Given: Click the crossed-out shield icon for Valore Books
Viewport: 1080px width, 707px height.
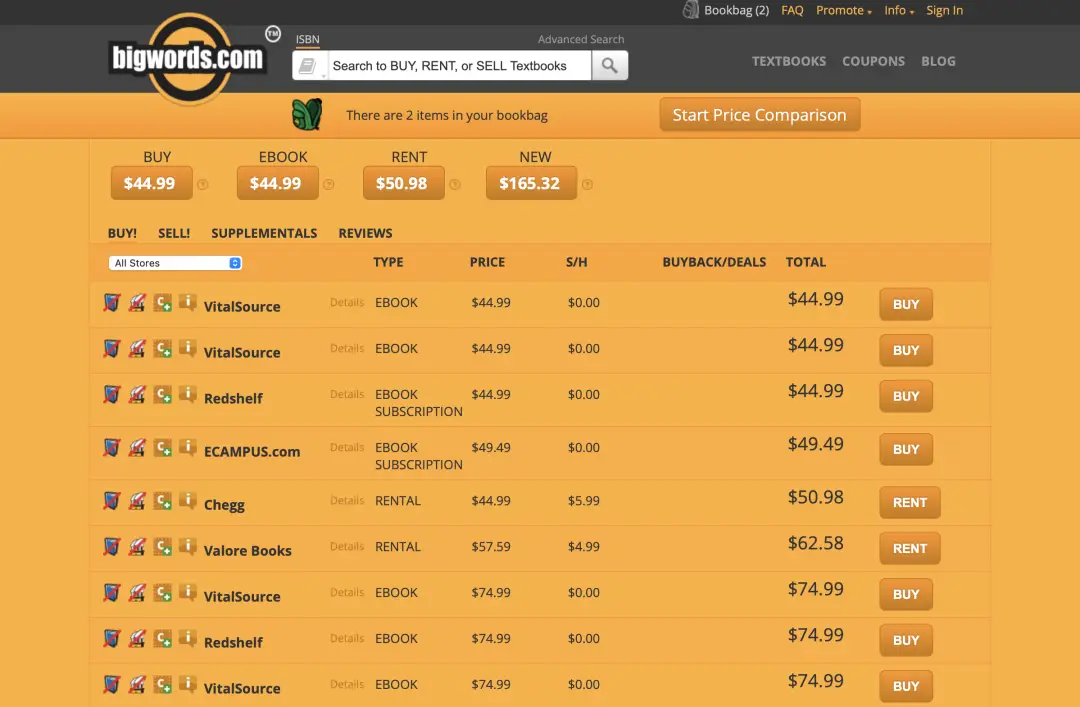Looking at the screenshot, I should [112, 547].
